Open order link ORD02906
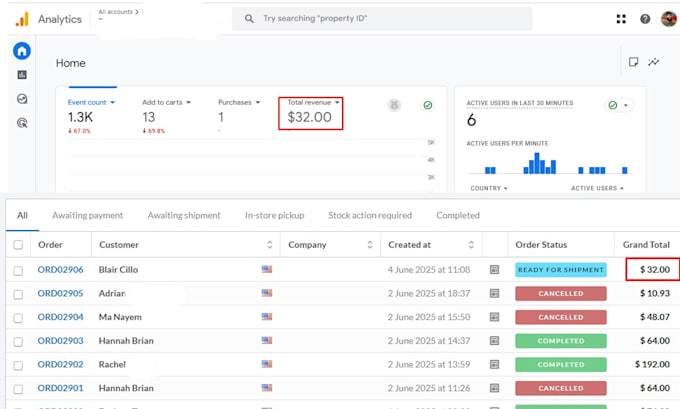 (60, 270)
